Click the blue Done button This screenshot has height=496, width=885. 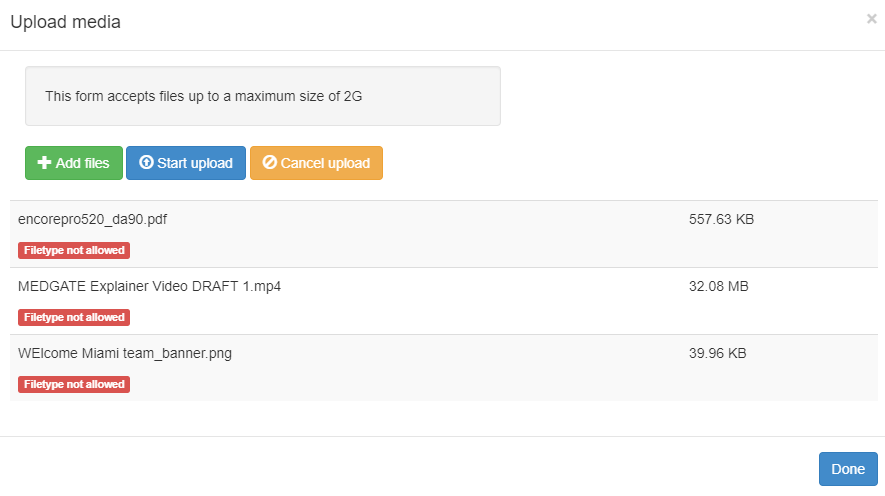(x=848, y=469)
